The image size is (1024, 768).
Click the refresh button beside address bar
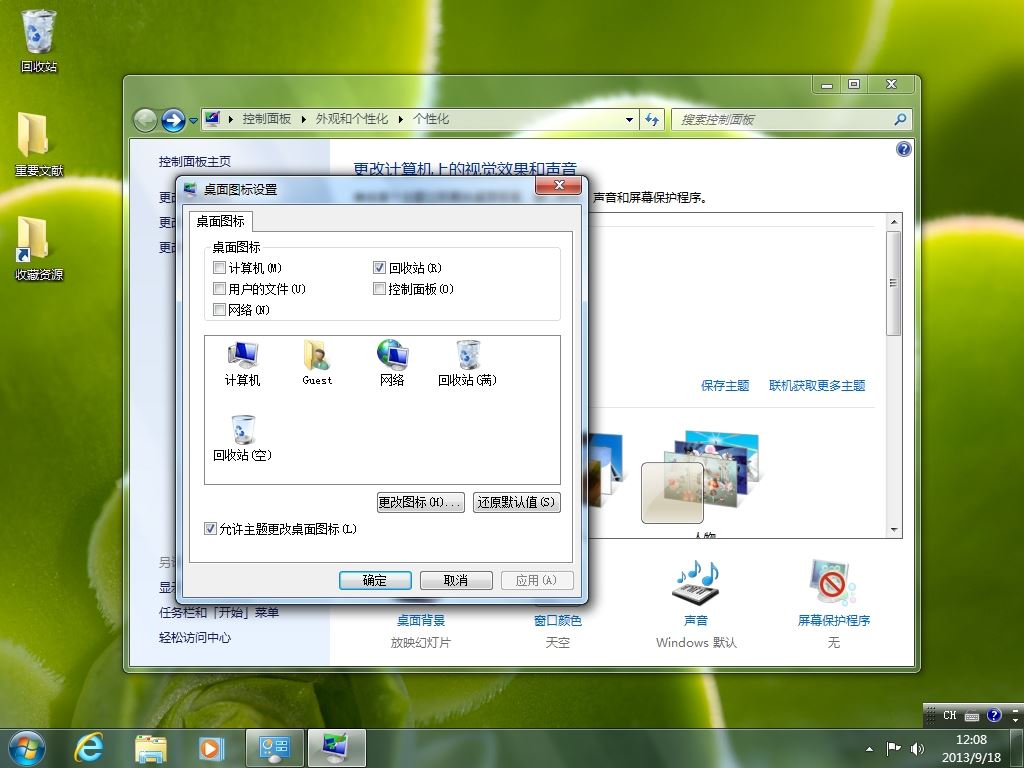[x=652, y=120]
